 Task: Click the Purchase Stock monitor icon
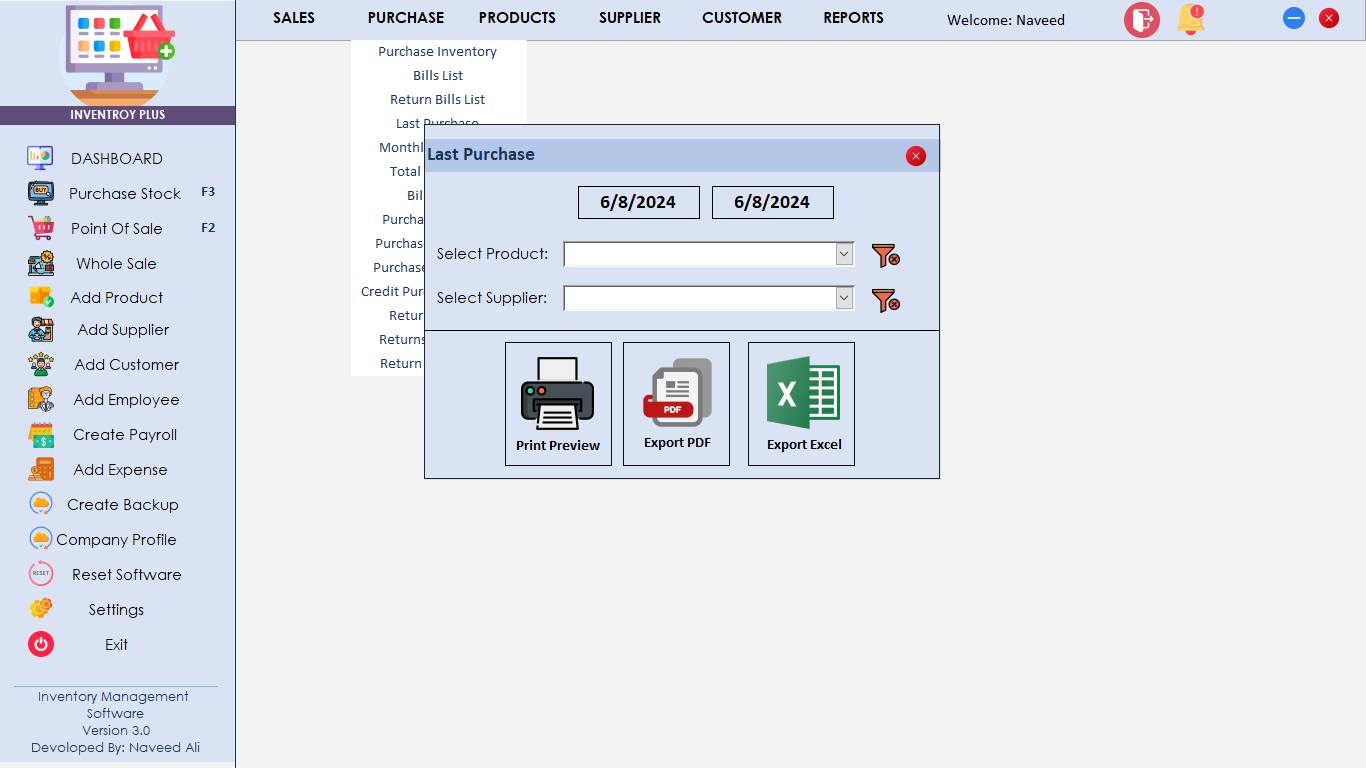(40, 193)
